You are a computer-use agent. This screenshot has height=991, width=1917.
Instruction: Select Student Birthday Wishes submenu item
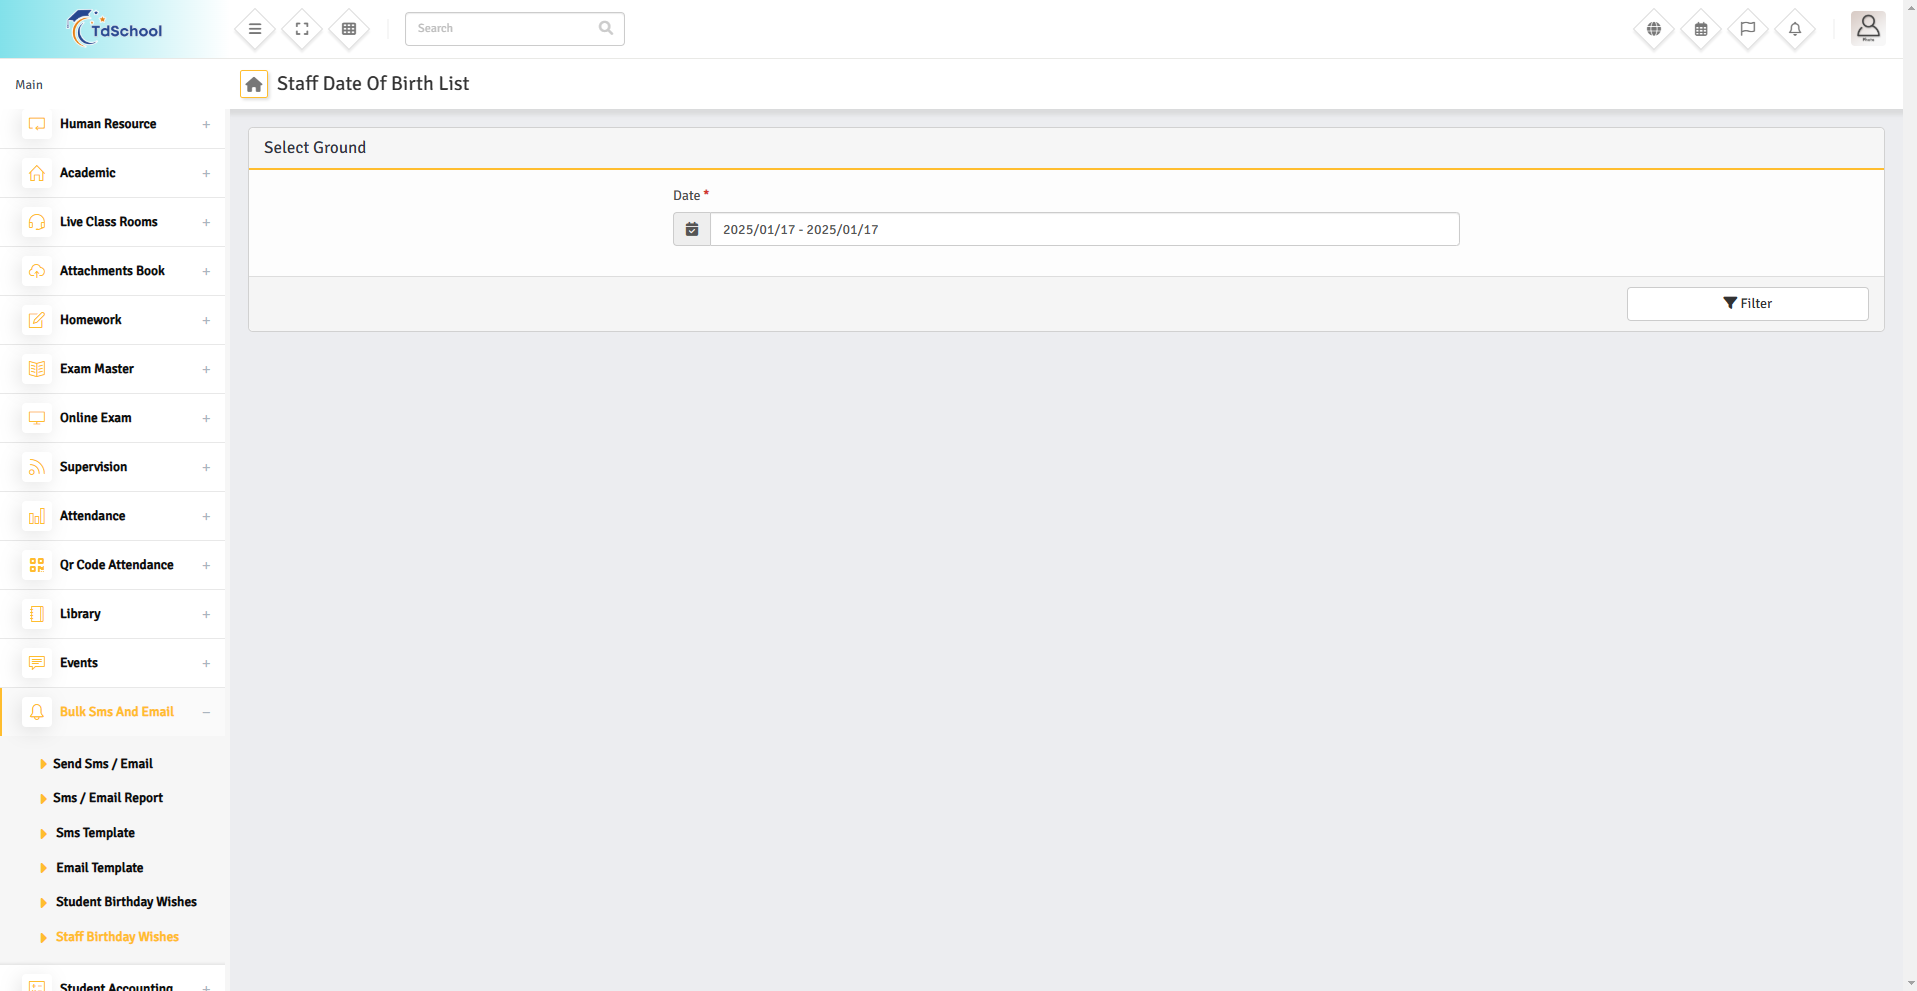coord(126,902)
